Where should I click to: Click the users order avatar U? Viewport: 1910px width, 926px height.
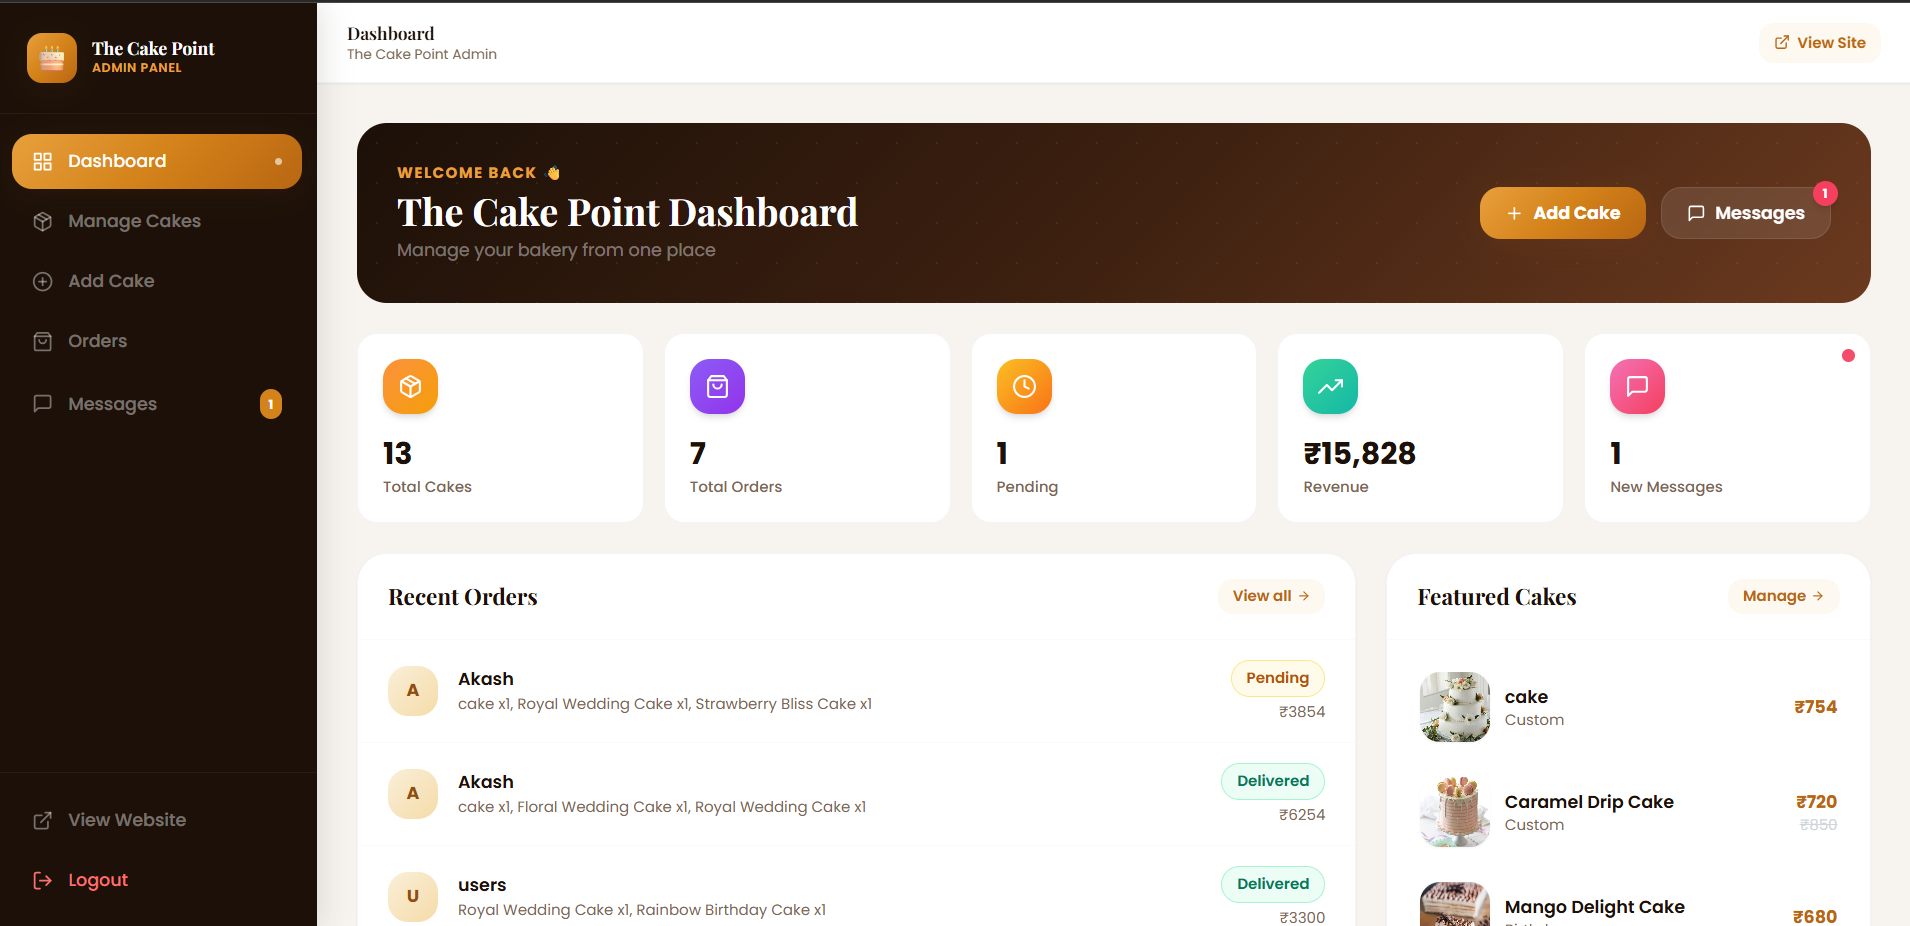click(x=413, y=896)
